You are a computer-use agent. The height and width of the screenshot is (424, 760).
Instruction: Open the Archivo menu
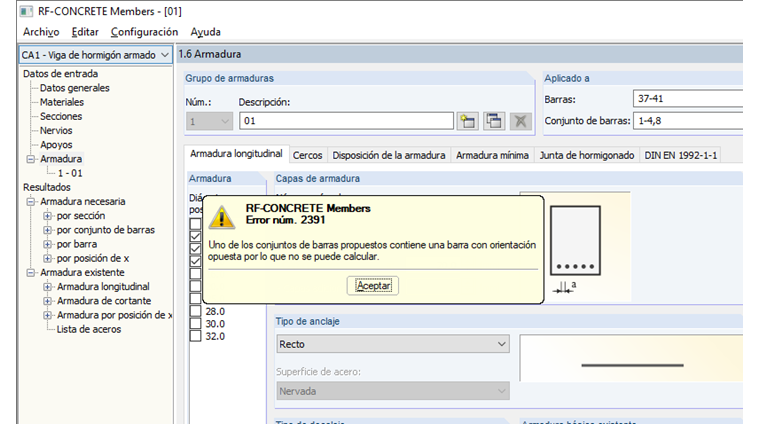[x=41, y=32]
